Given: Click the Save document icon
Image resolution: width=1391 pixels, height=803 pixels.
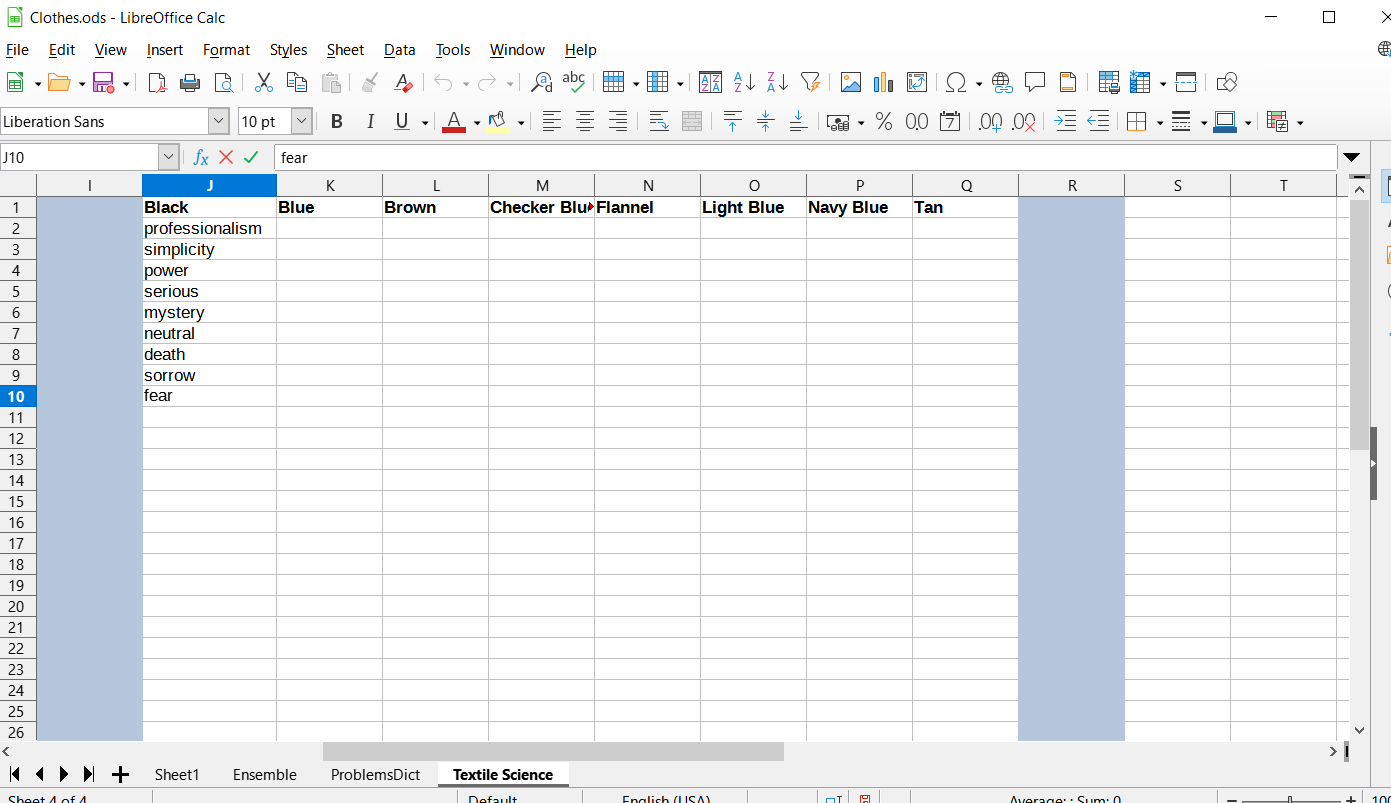Looking at the screenshot, I should [x=103, y=83].
